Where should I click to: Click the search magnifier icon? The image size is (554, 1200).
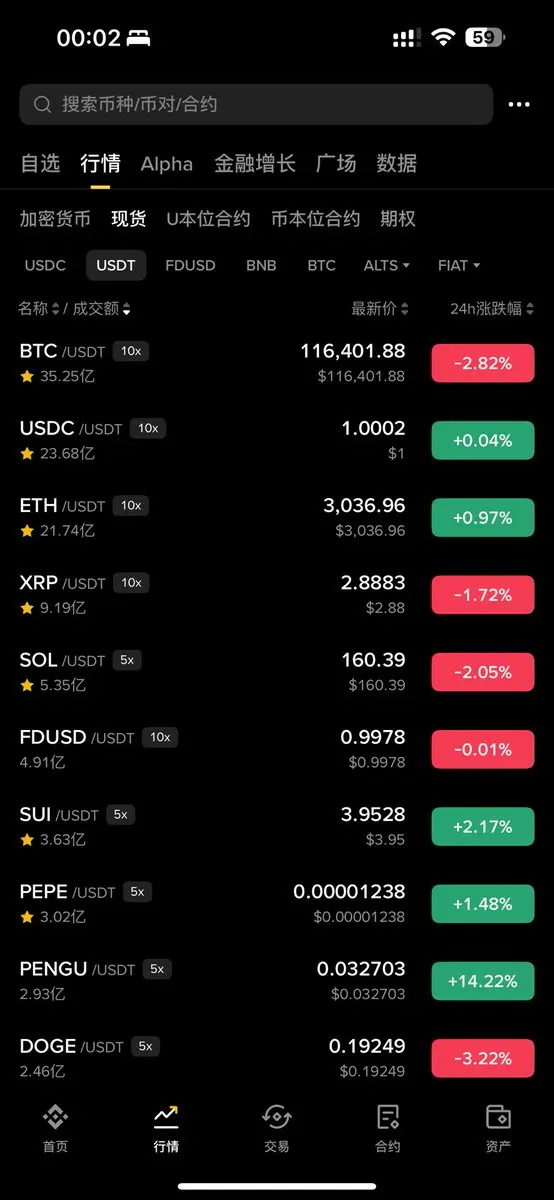(42, 104)
